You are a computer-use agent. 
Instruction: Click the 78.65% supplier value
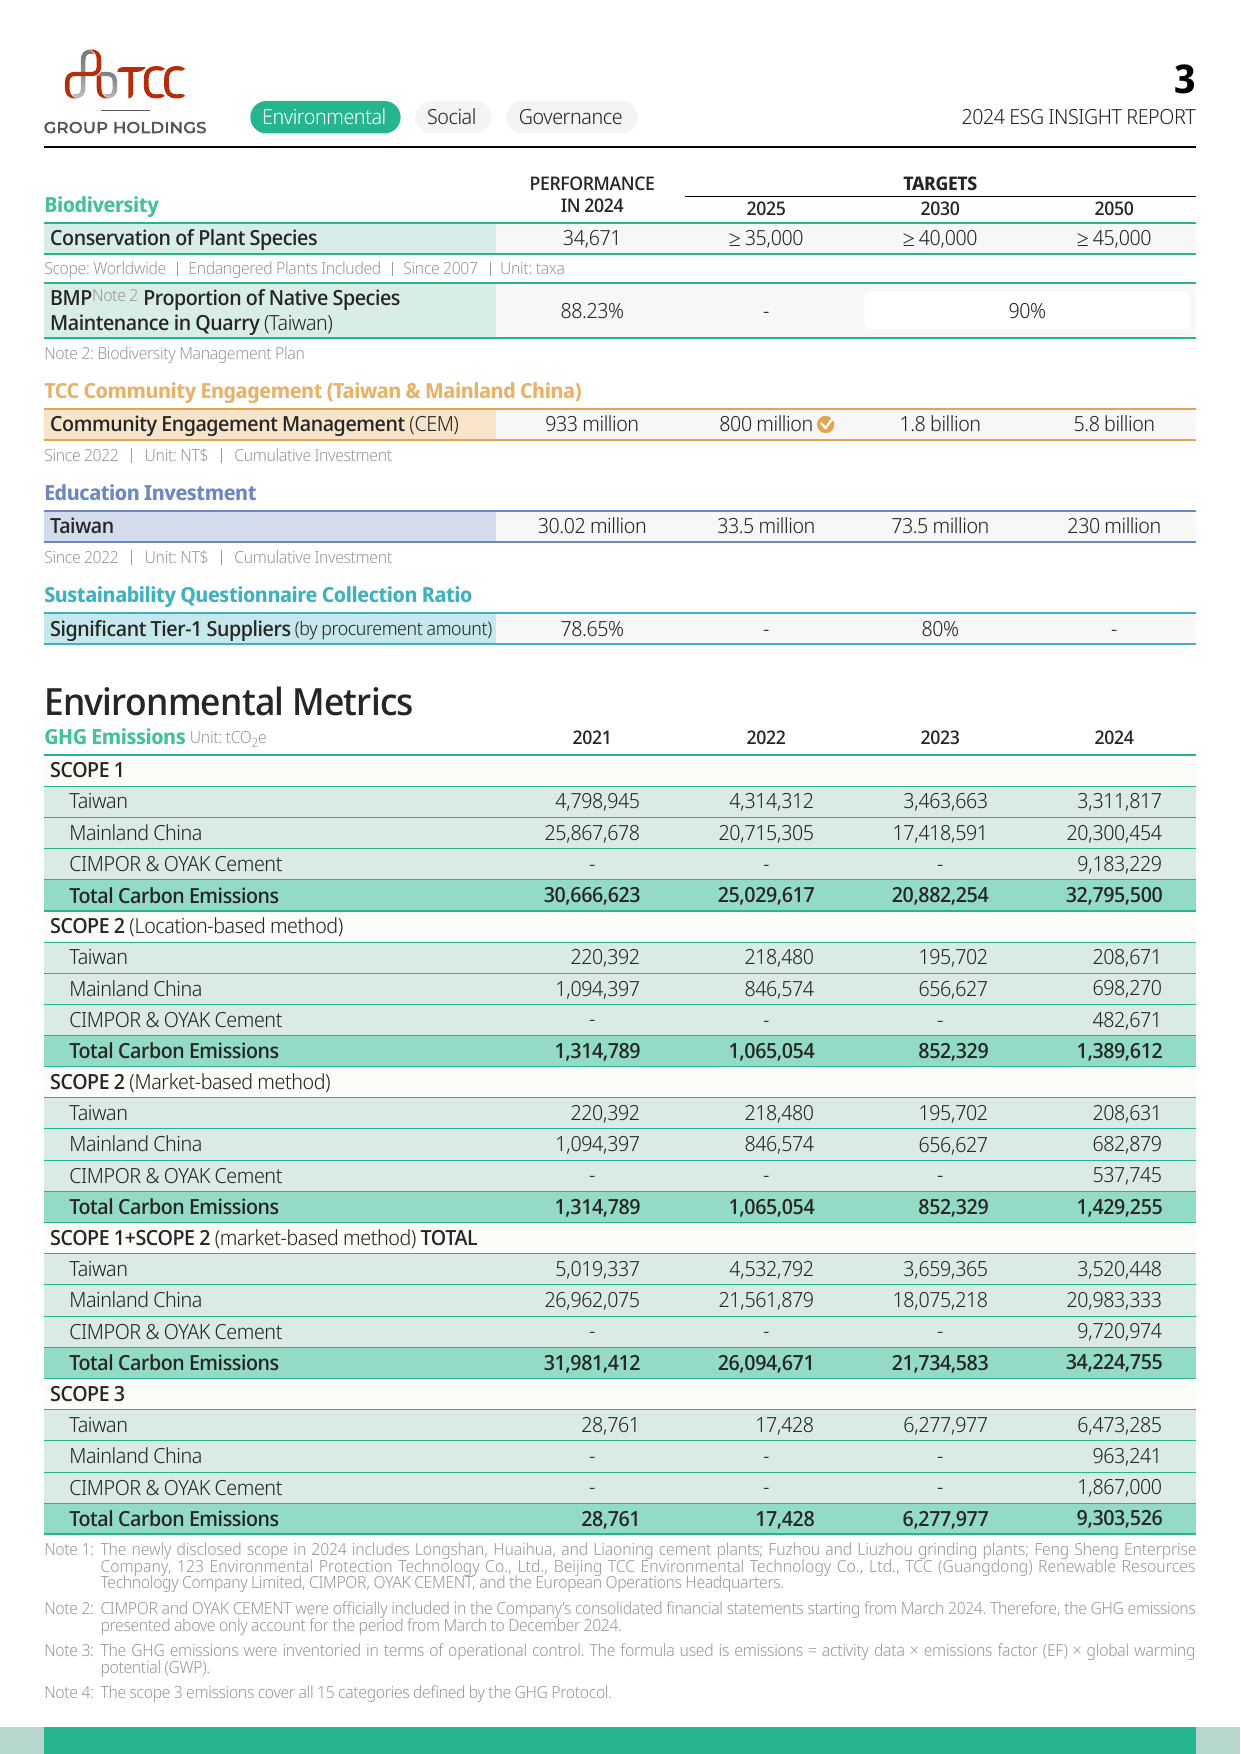tap(592, 629)
